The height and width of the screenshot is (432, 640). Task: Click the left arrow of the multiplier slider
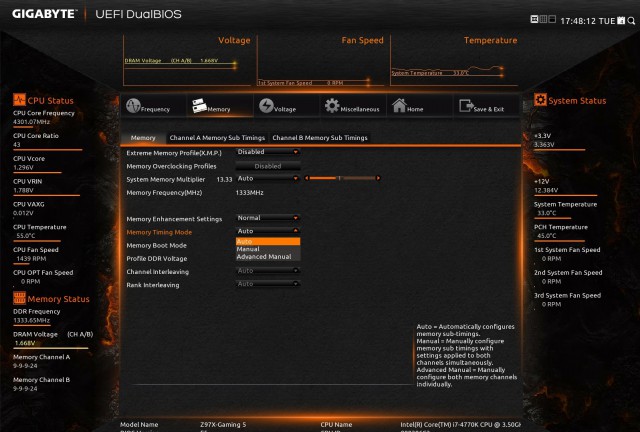click(307, 178)
